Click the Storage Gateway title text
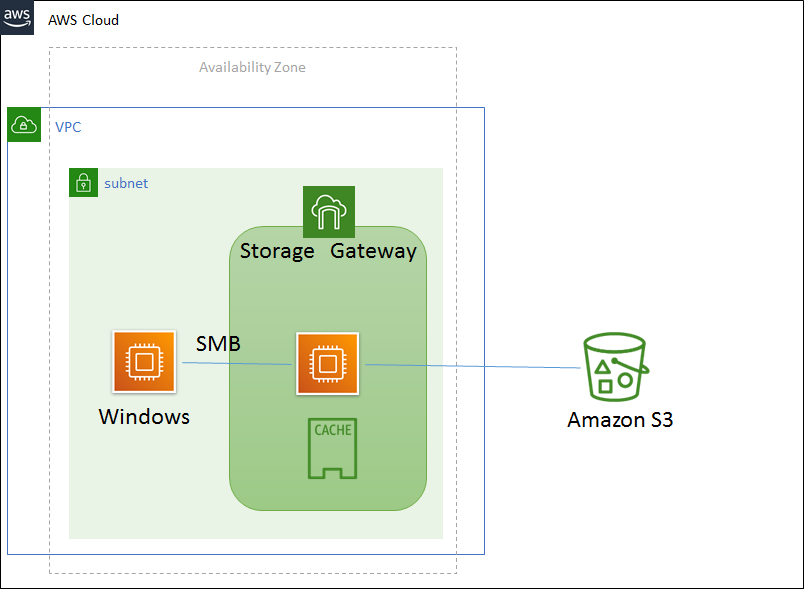 331,251
